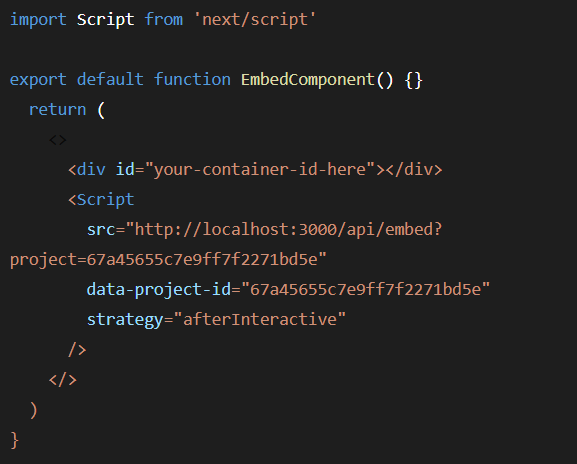Click the 'import' keyword on the first line
This screenshot has width=577, height=464.
click(x=38, y=20)
